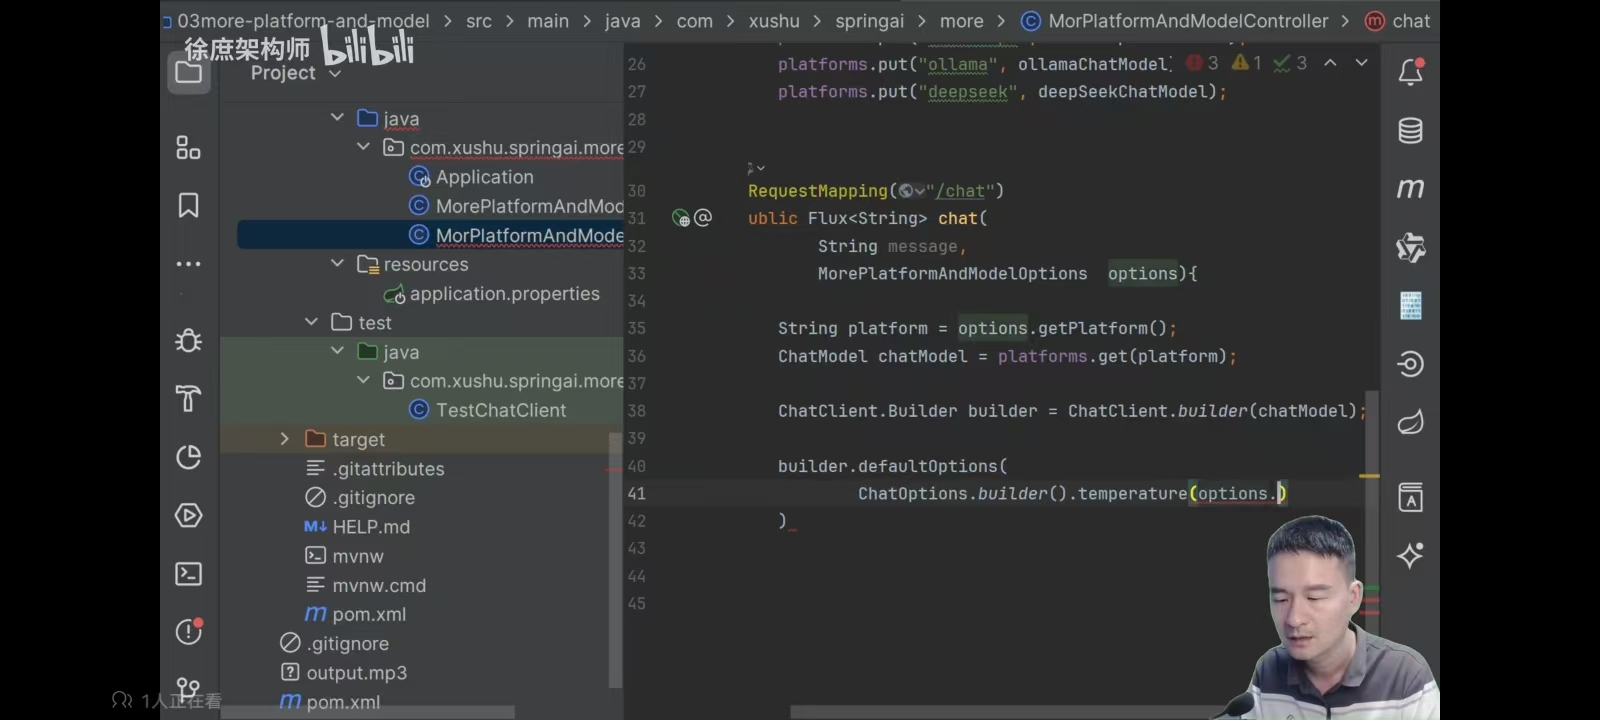Click MorPlatformAndModelController breadcrumb item

[x=1188, y=21]
